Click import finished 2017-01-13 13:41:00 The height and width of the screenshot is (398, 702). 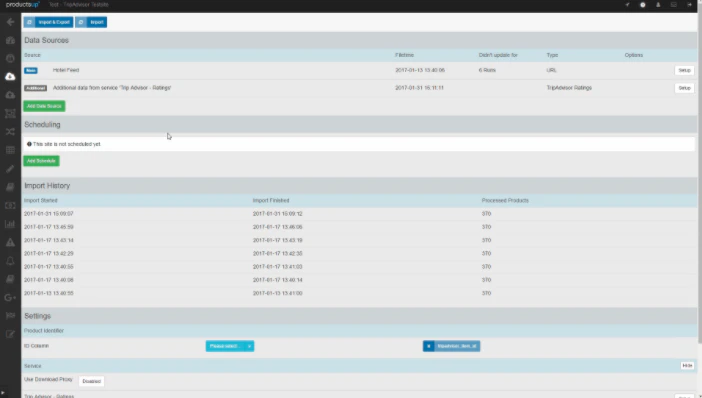click(277, 293)
